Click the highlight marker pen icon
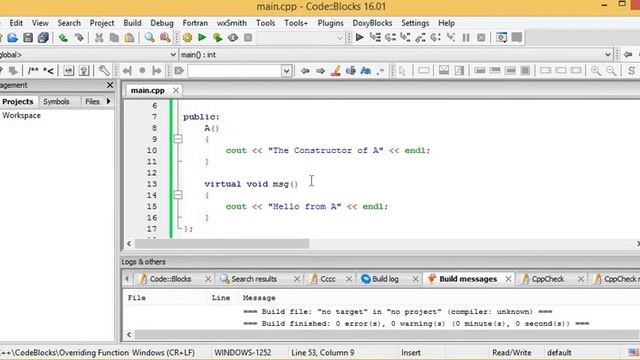The height and width of the screenshot is (360, 640). [336, 71]
